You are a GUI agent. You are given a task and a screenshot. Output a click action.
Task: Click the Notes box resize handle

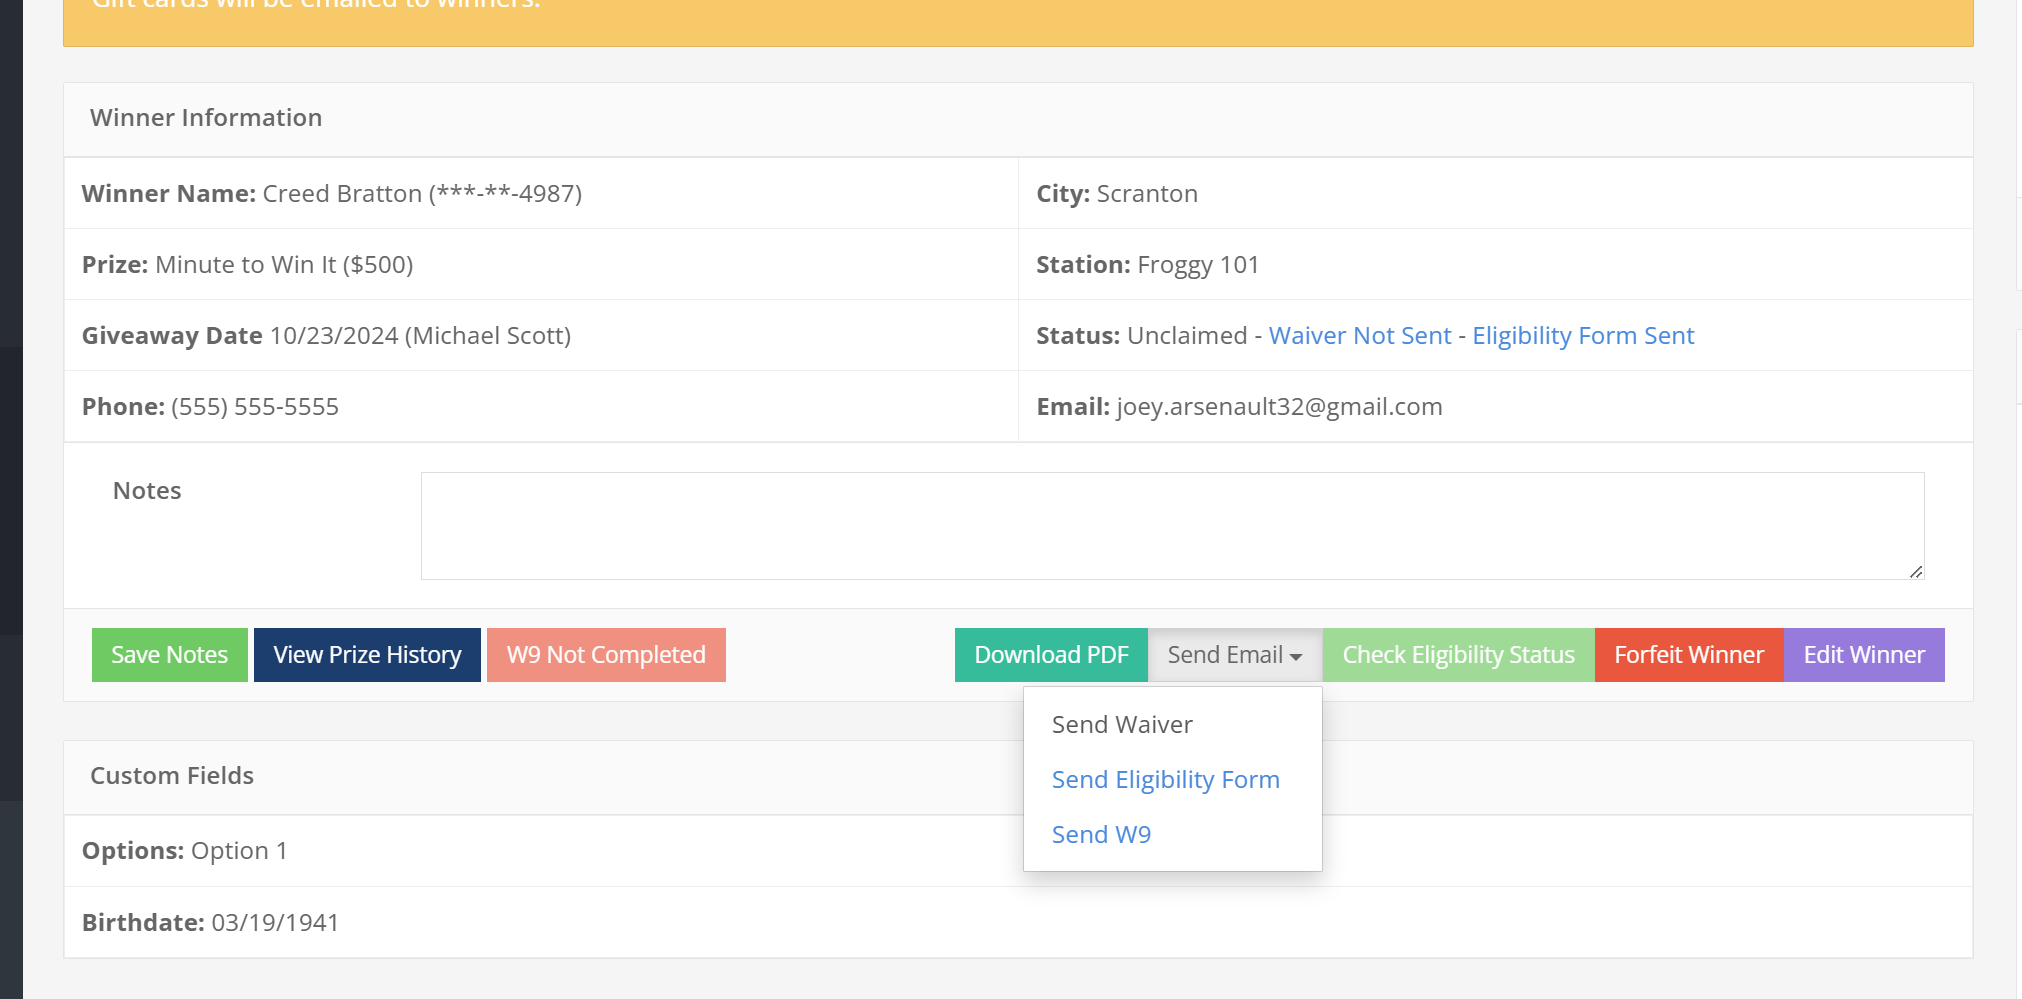pos(1915,572)
